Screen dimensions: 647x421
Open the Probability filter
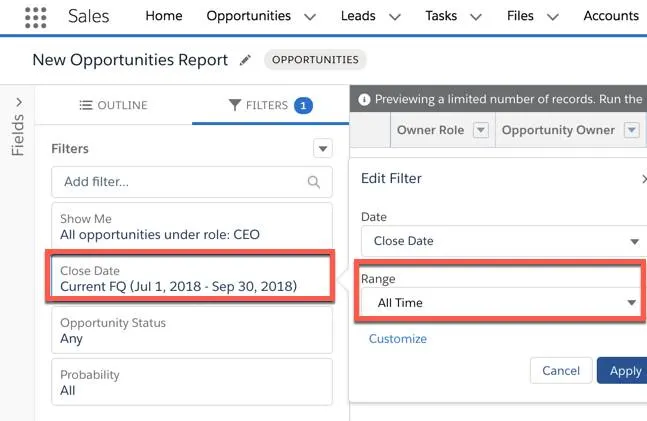(192, 382)
